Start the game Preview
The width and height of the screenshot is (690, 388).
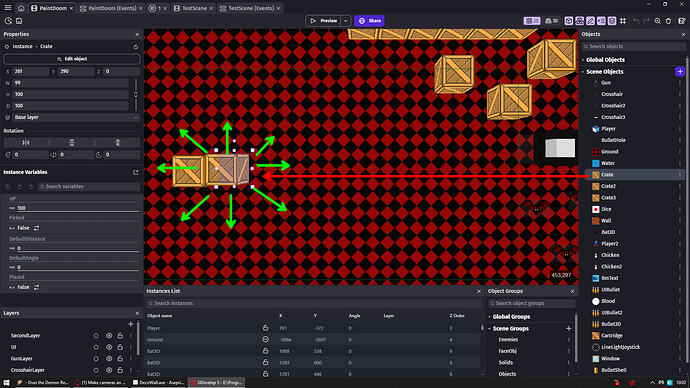[x=323, y=21]
